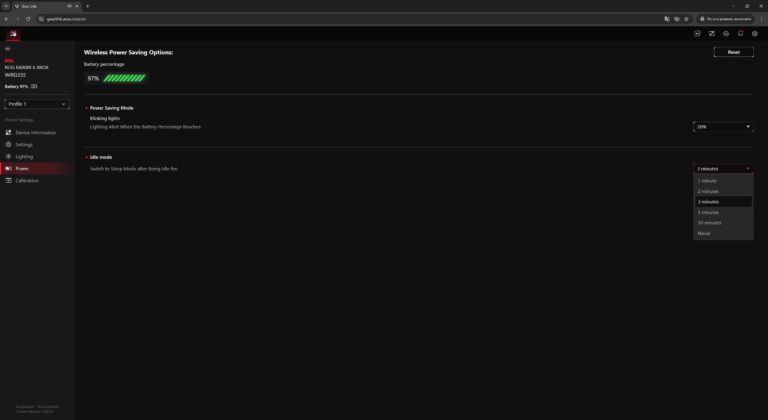Image resolution: width=768 pixels, height=420 pixels.
Task: Open the Lighting section icon
Action: (x=8, y=156)
